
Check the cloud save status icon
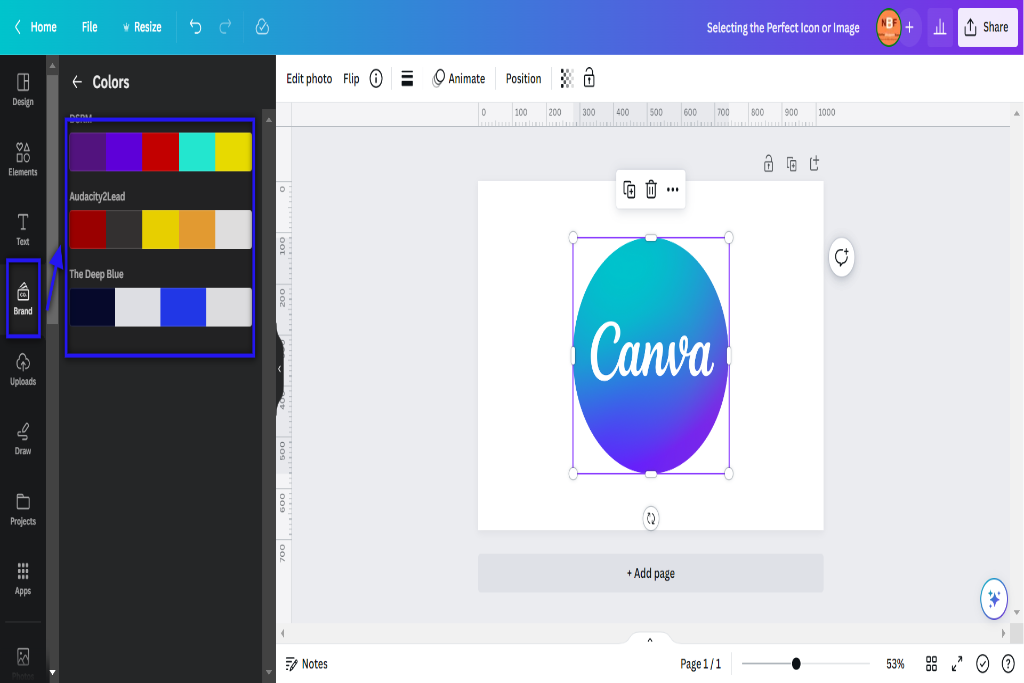click(x=262, y=27)
